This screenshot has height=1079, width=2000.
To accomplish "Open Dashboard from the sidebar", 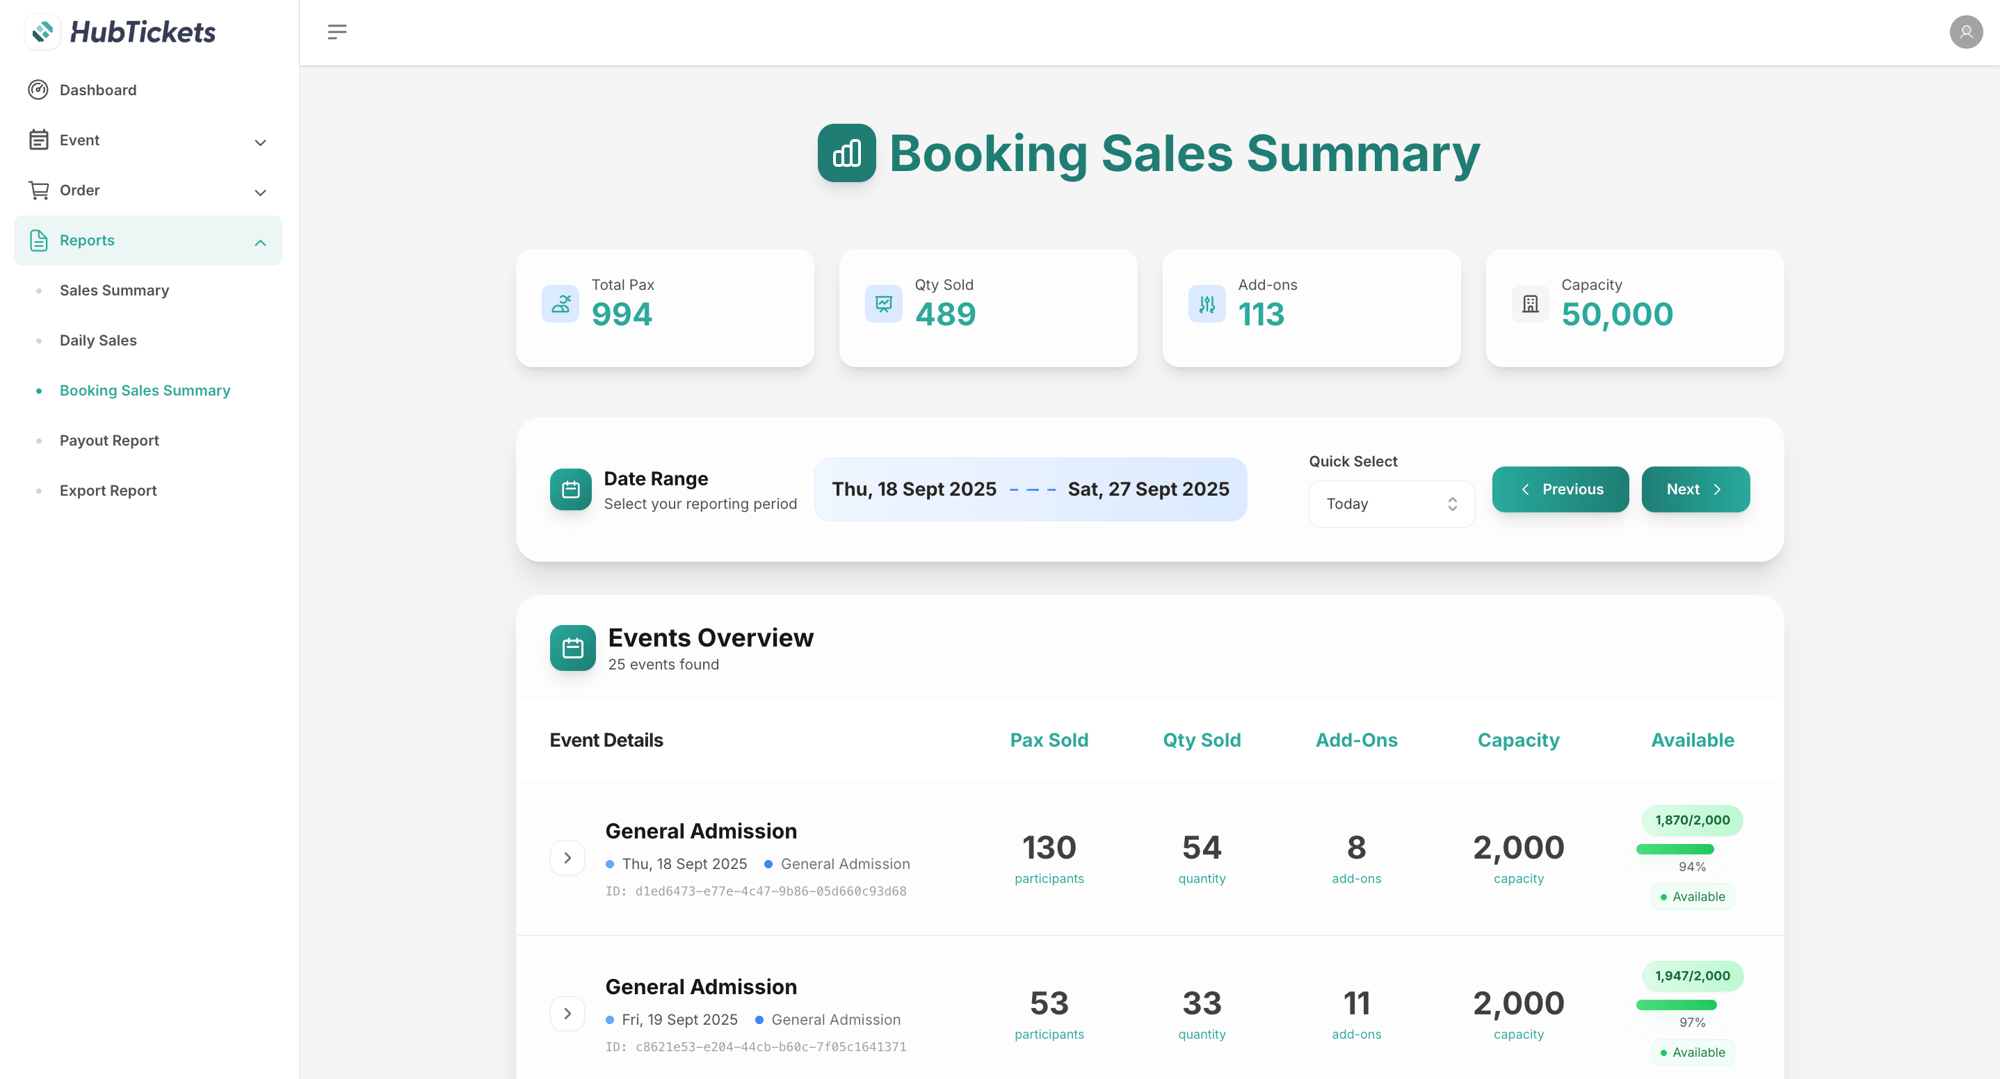I will tap(98, 90).
